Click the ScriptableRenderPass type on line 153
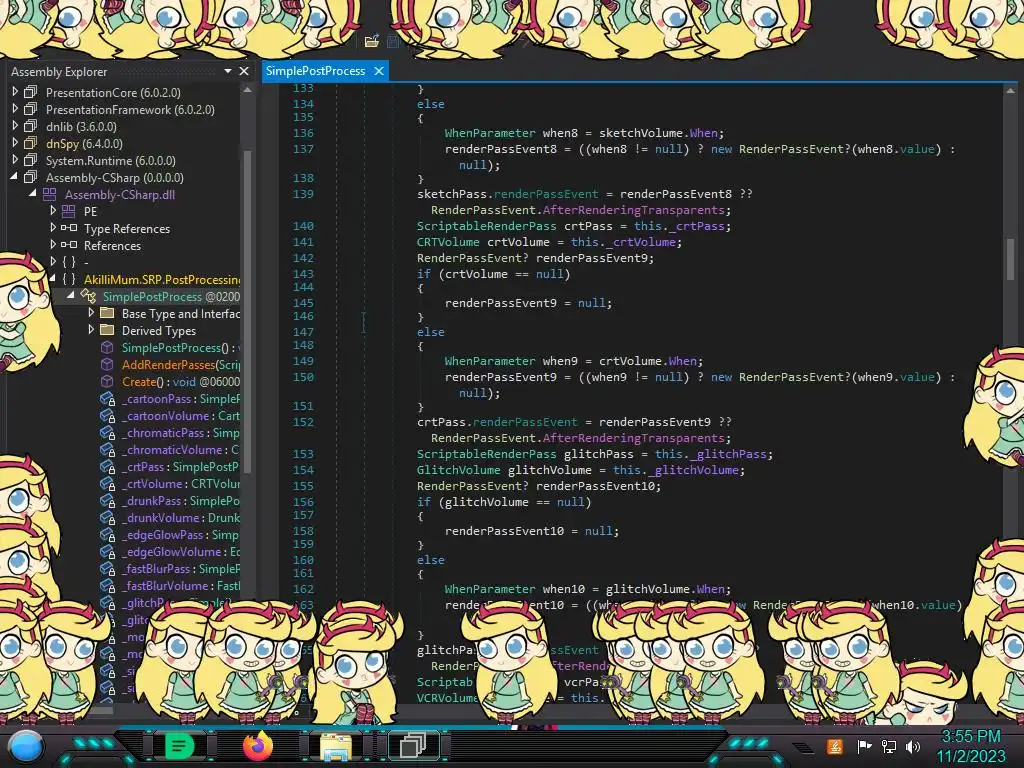 tap(487, 454)
